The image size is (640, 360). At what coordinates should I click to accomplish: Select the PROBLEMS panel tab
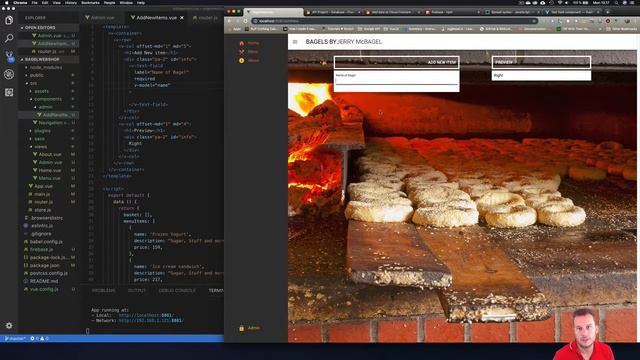[104, 290]
